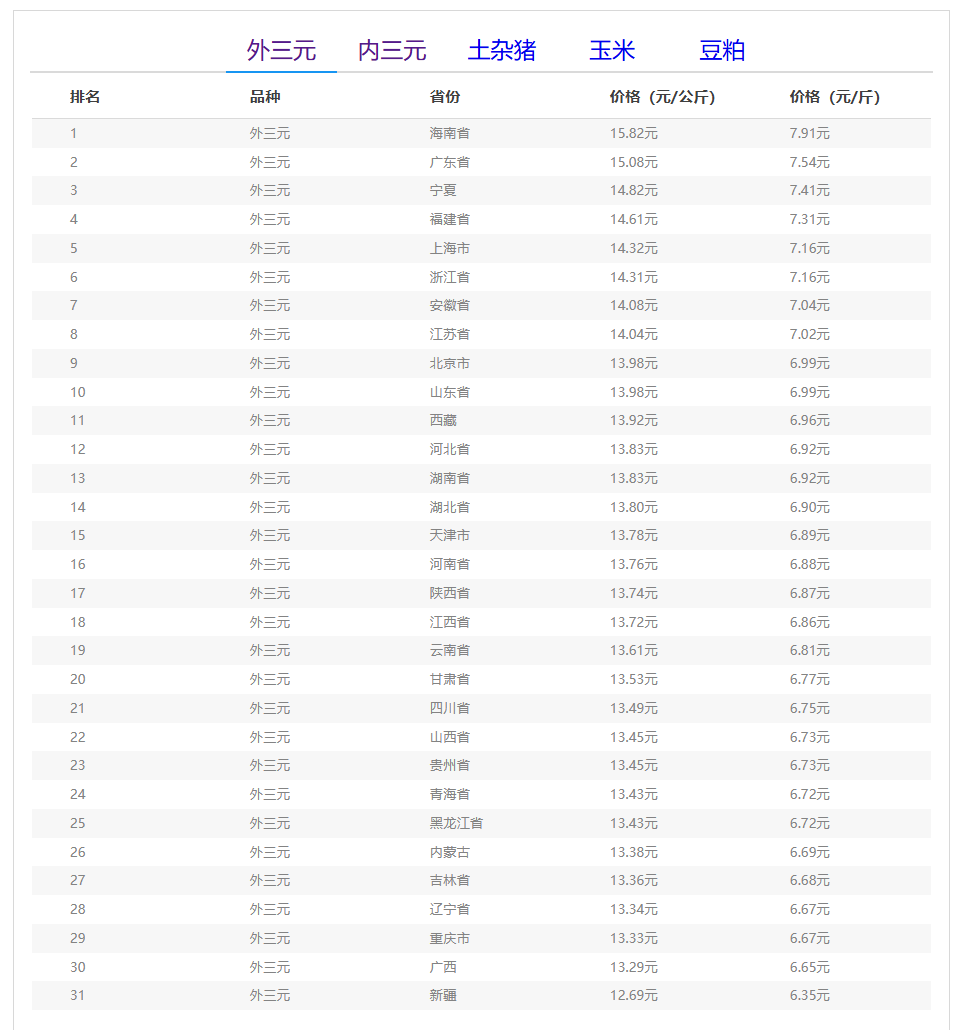Select the 四川省 cell
The height and width of the screenshot is (1030, 965).
[450, 708]
